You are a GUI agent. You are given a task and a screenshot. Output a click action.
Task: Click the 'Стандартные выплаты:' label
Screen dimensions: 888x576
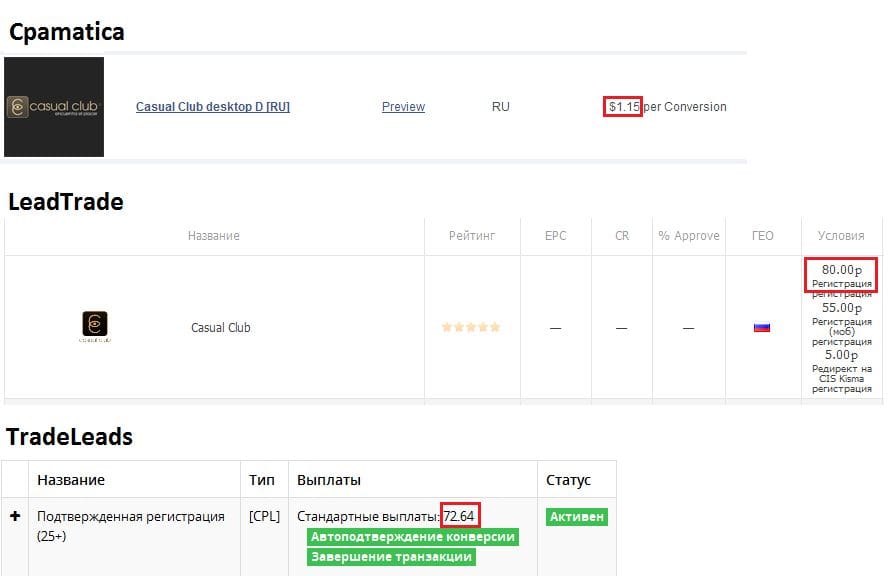(x=368, y=516)
